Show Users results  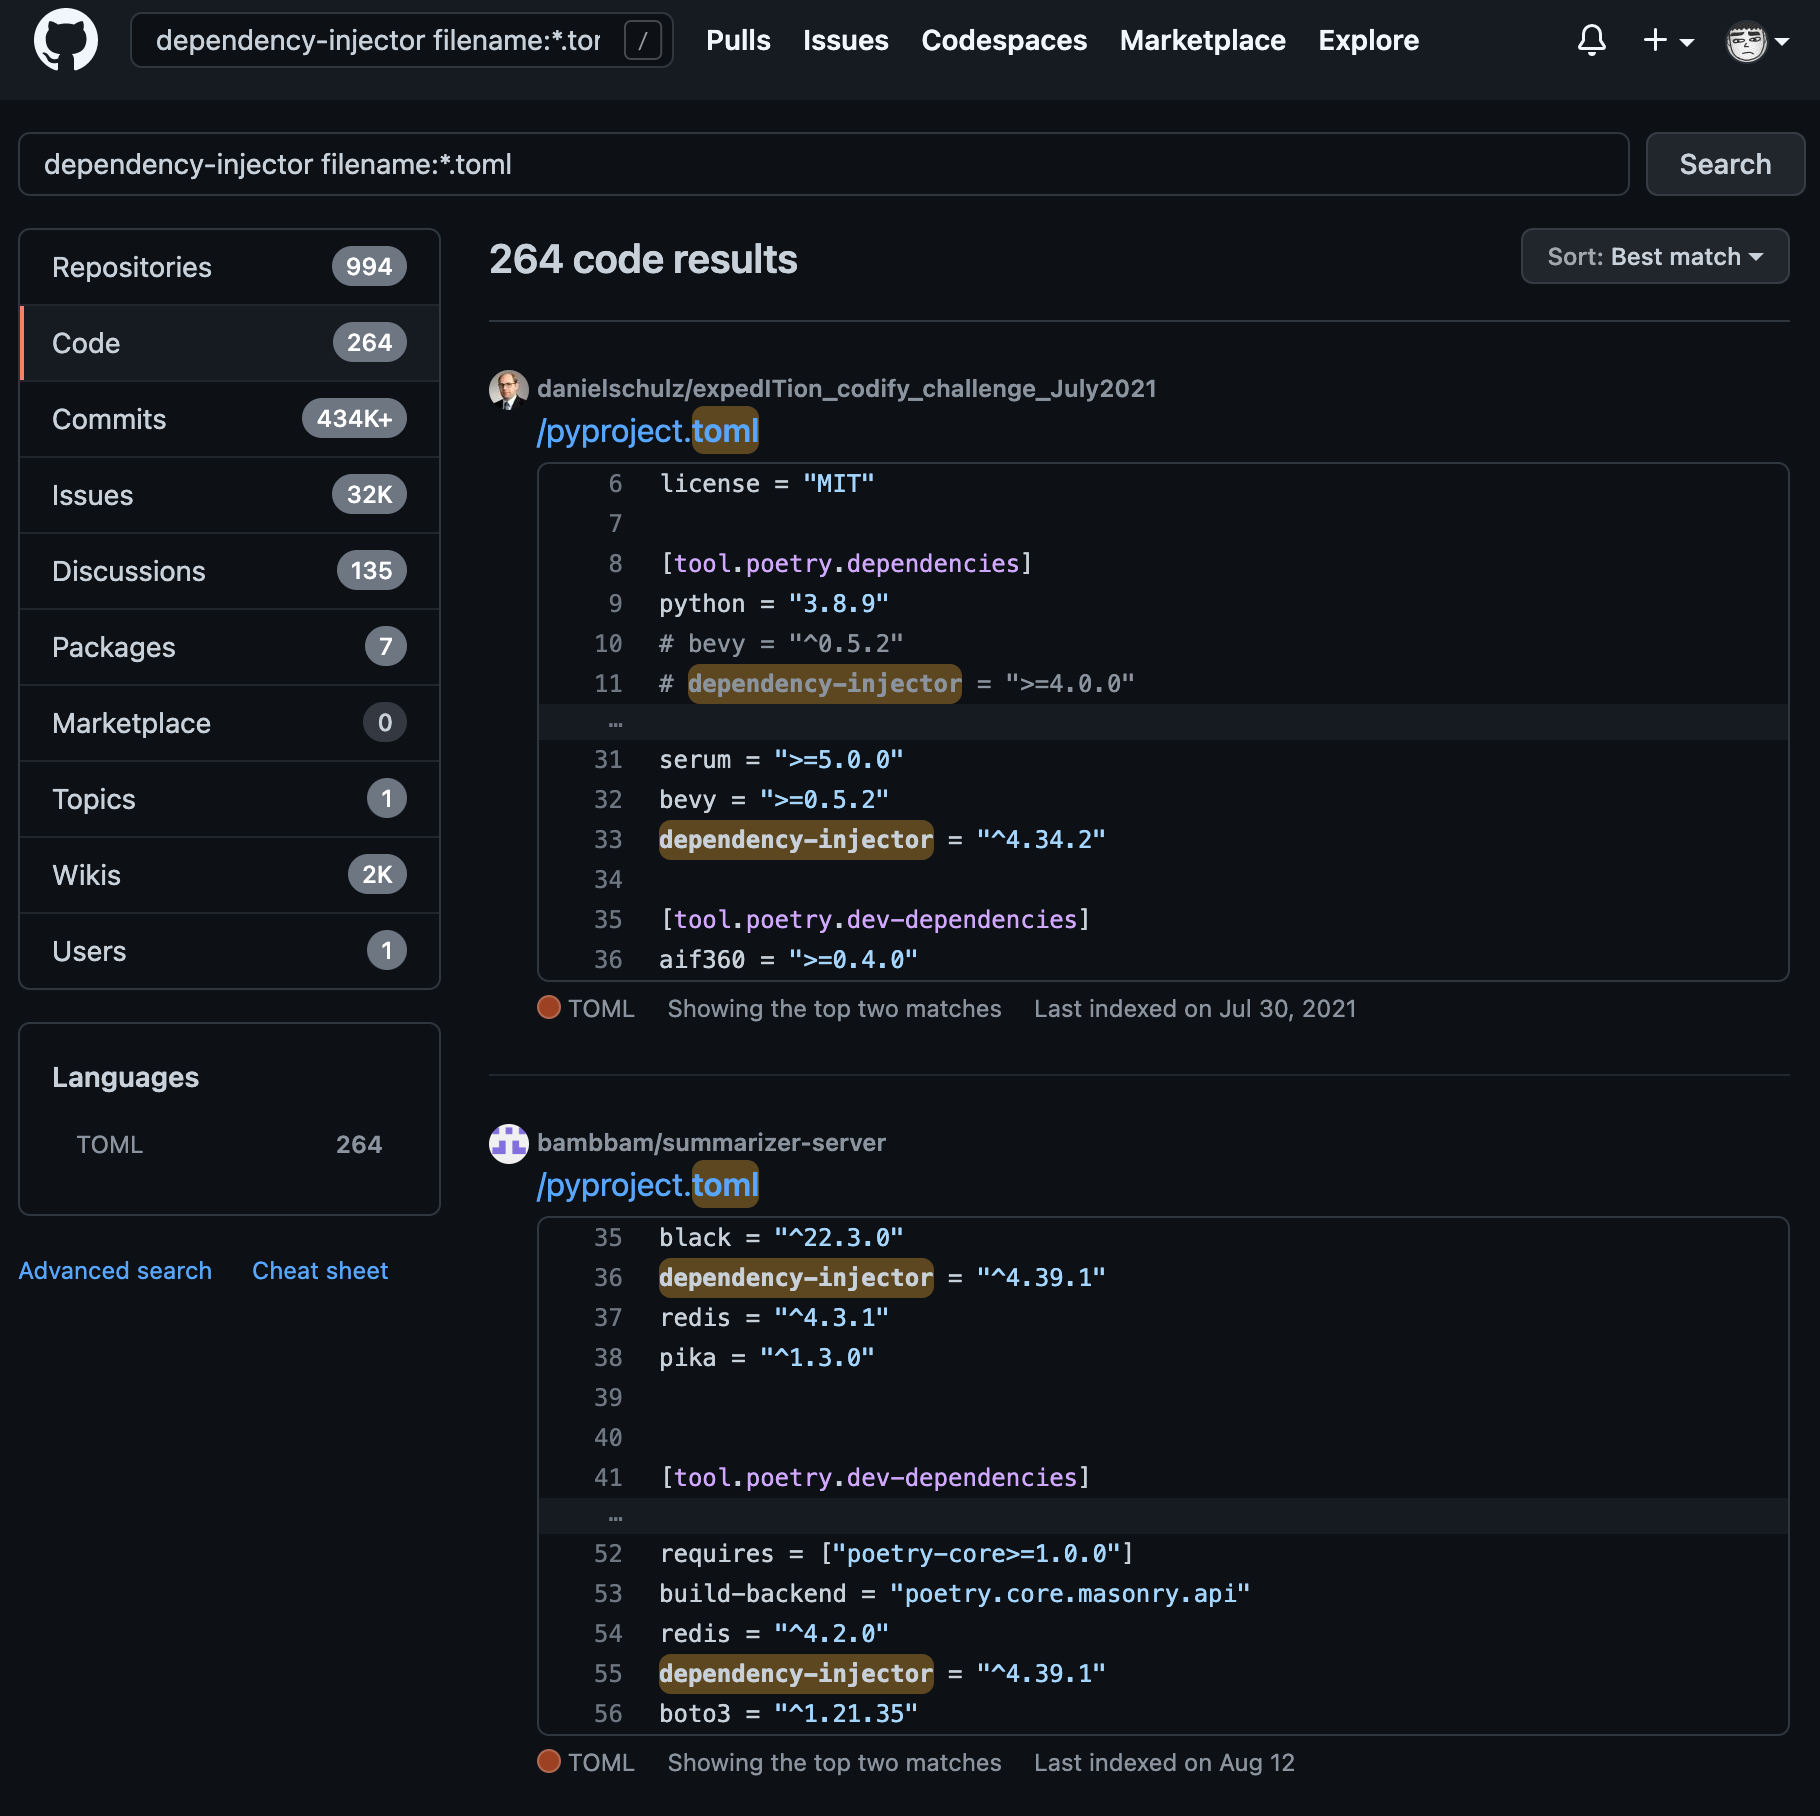[229, 951]
